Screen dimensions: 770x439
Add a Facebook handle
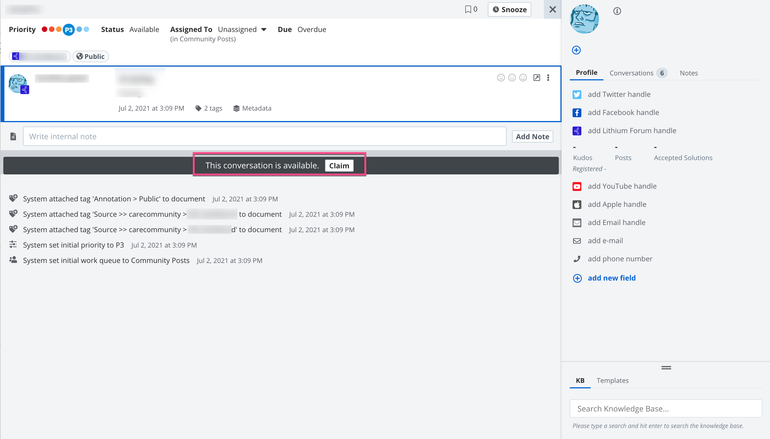tap(623, 112)
